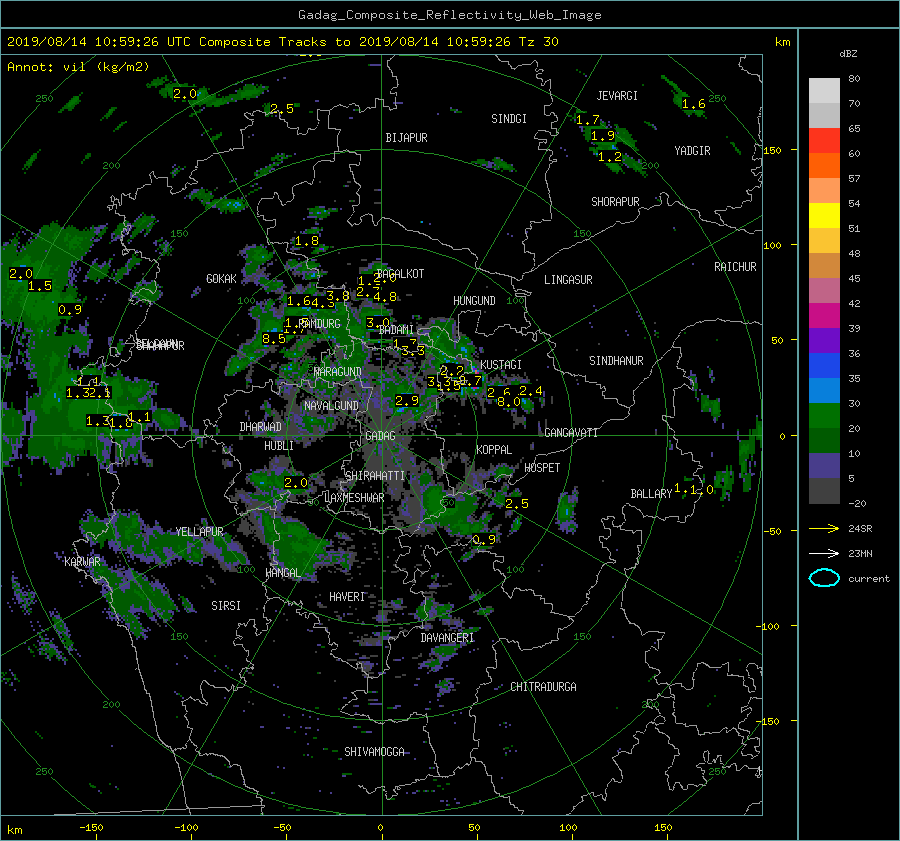Select the magenta band in dBZ legend

click(x=824, y=315)
